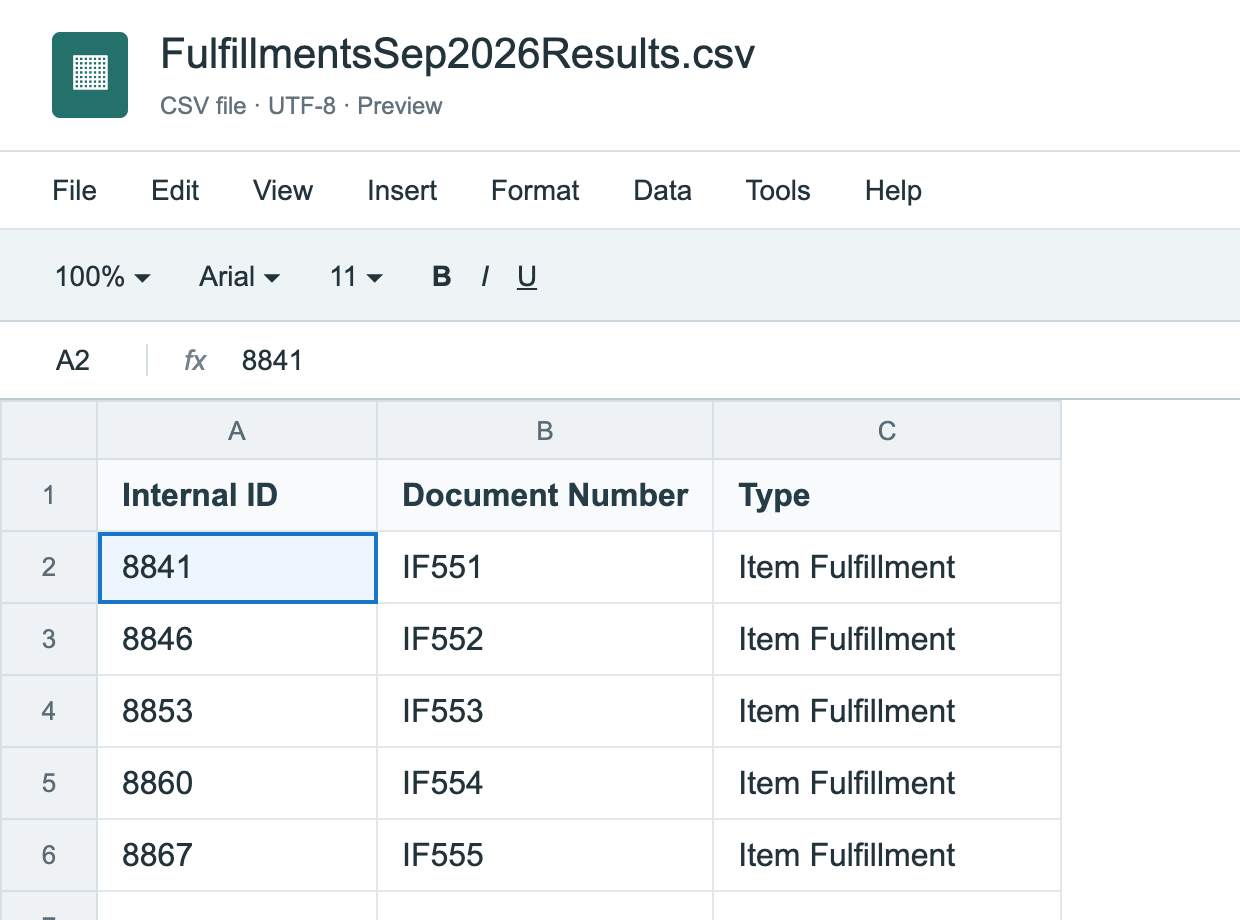The height and width of the screenshot is (920, 1240).
Task: Select cell containing 8841
Action: coord(237,567)
